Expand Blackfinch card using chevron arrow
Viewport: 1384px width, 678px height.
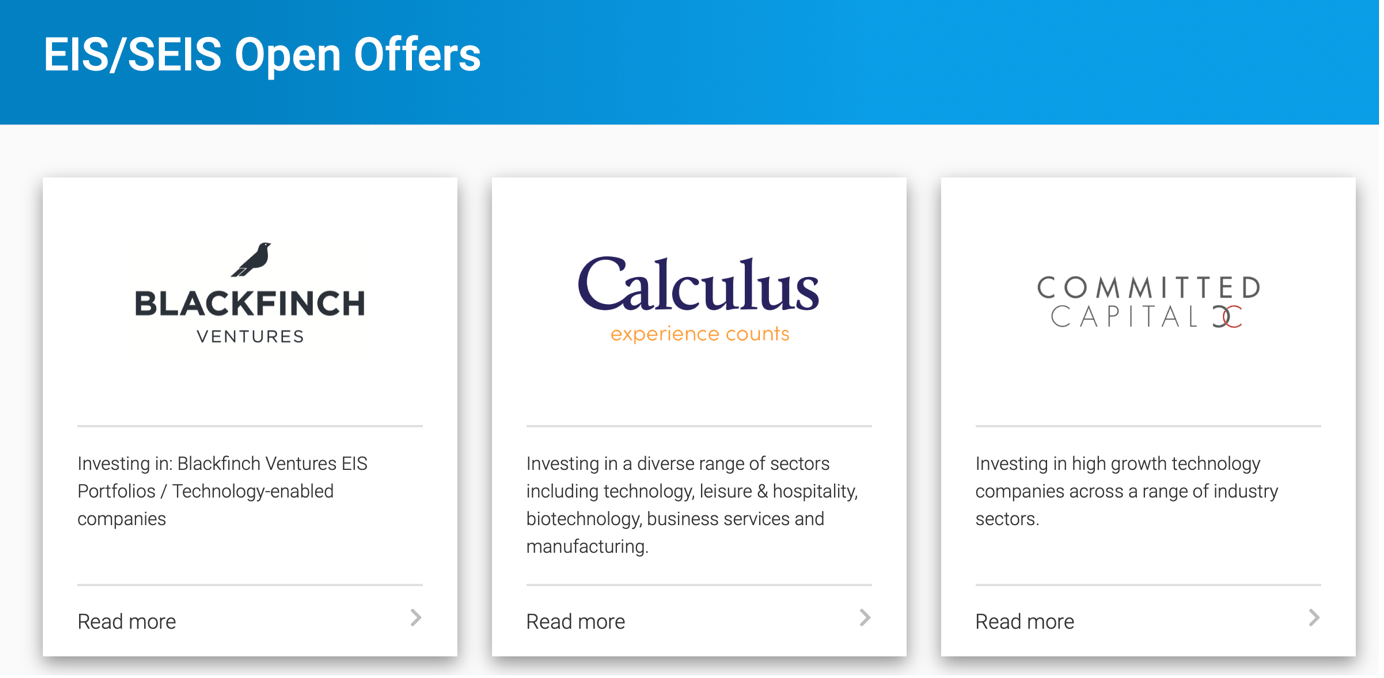(416, 618)
